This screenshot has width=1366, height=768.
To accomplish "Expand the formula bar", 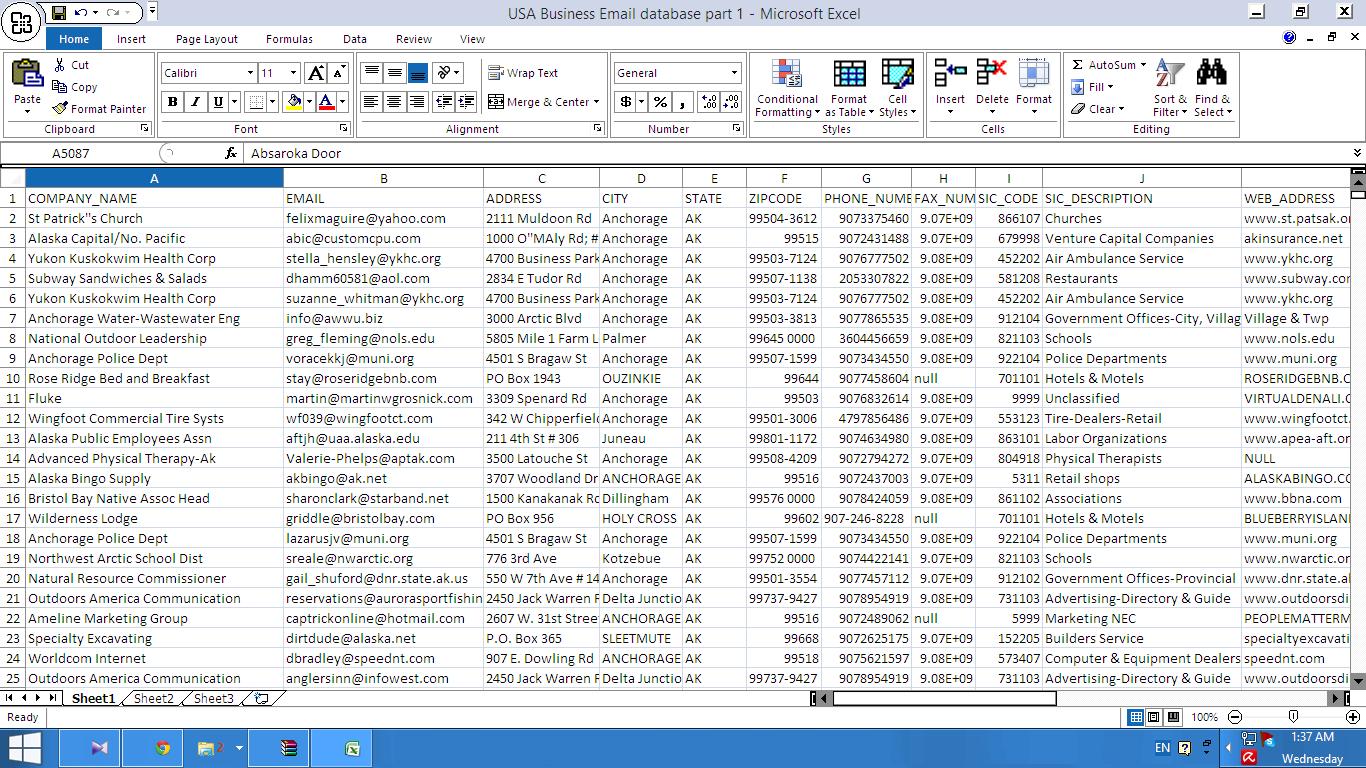I will pos(1357,153).
